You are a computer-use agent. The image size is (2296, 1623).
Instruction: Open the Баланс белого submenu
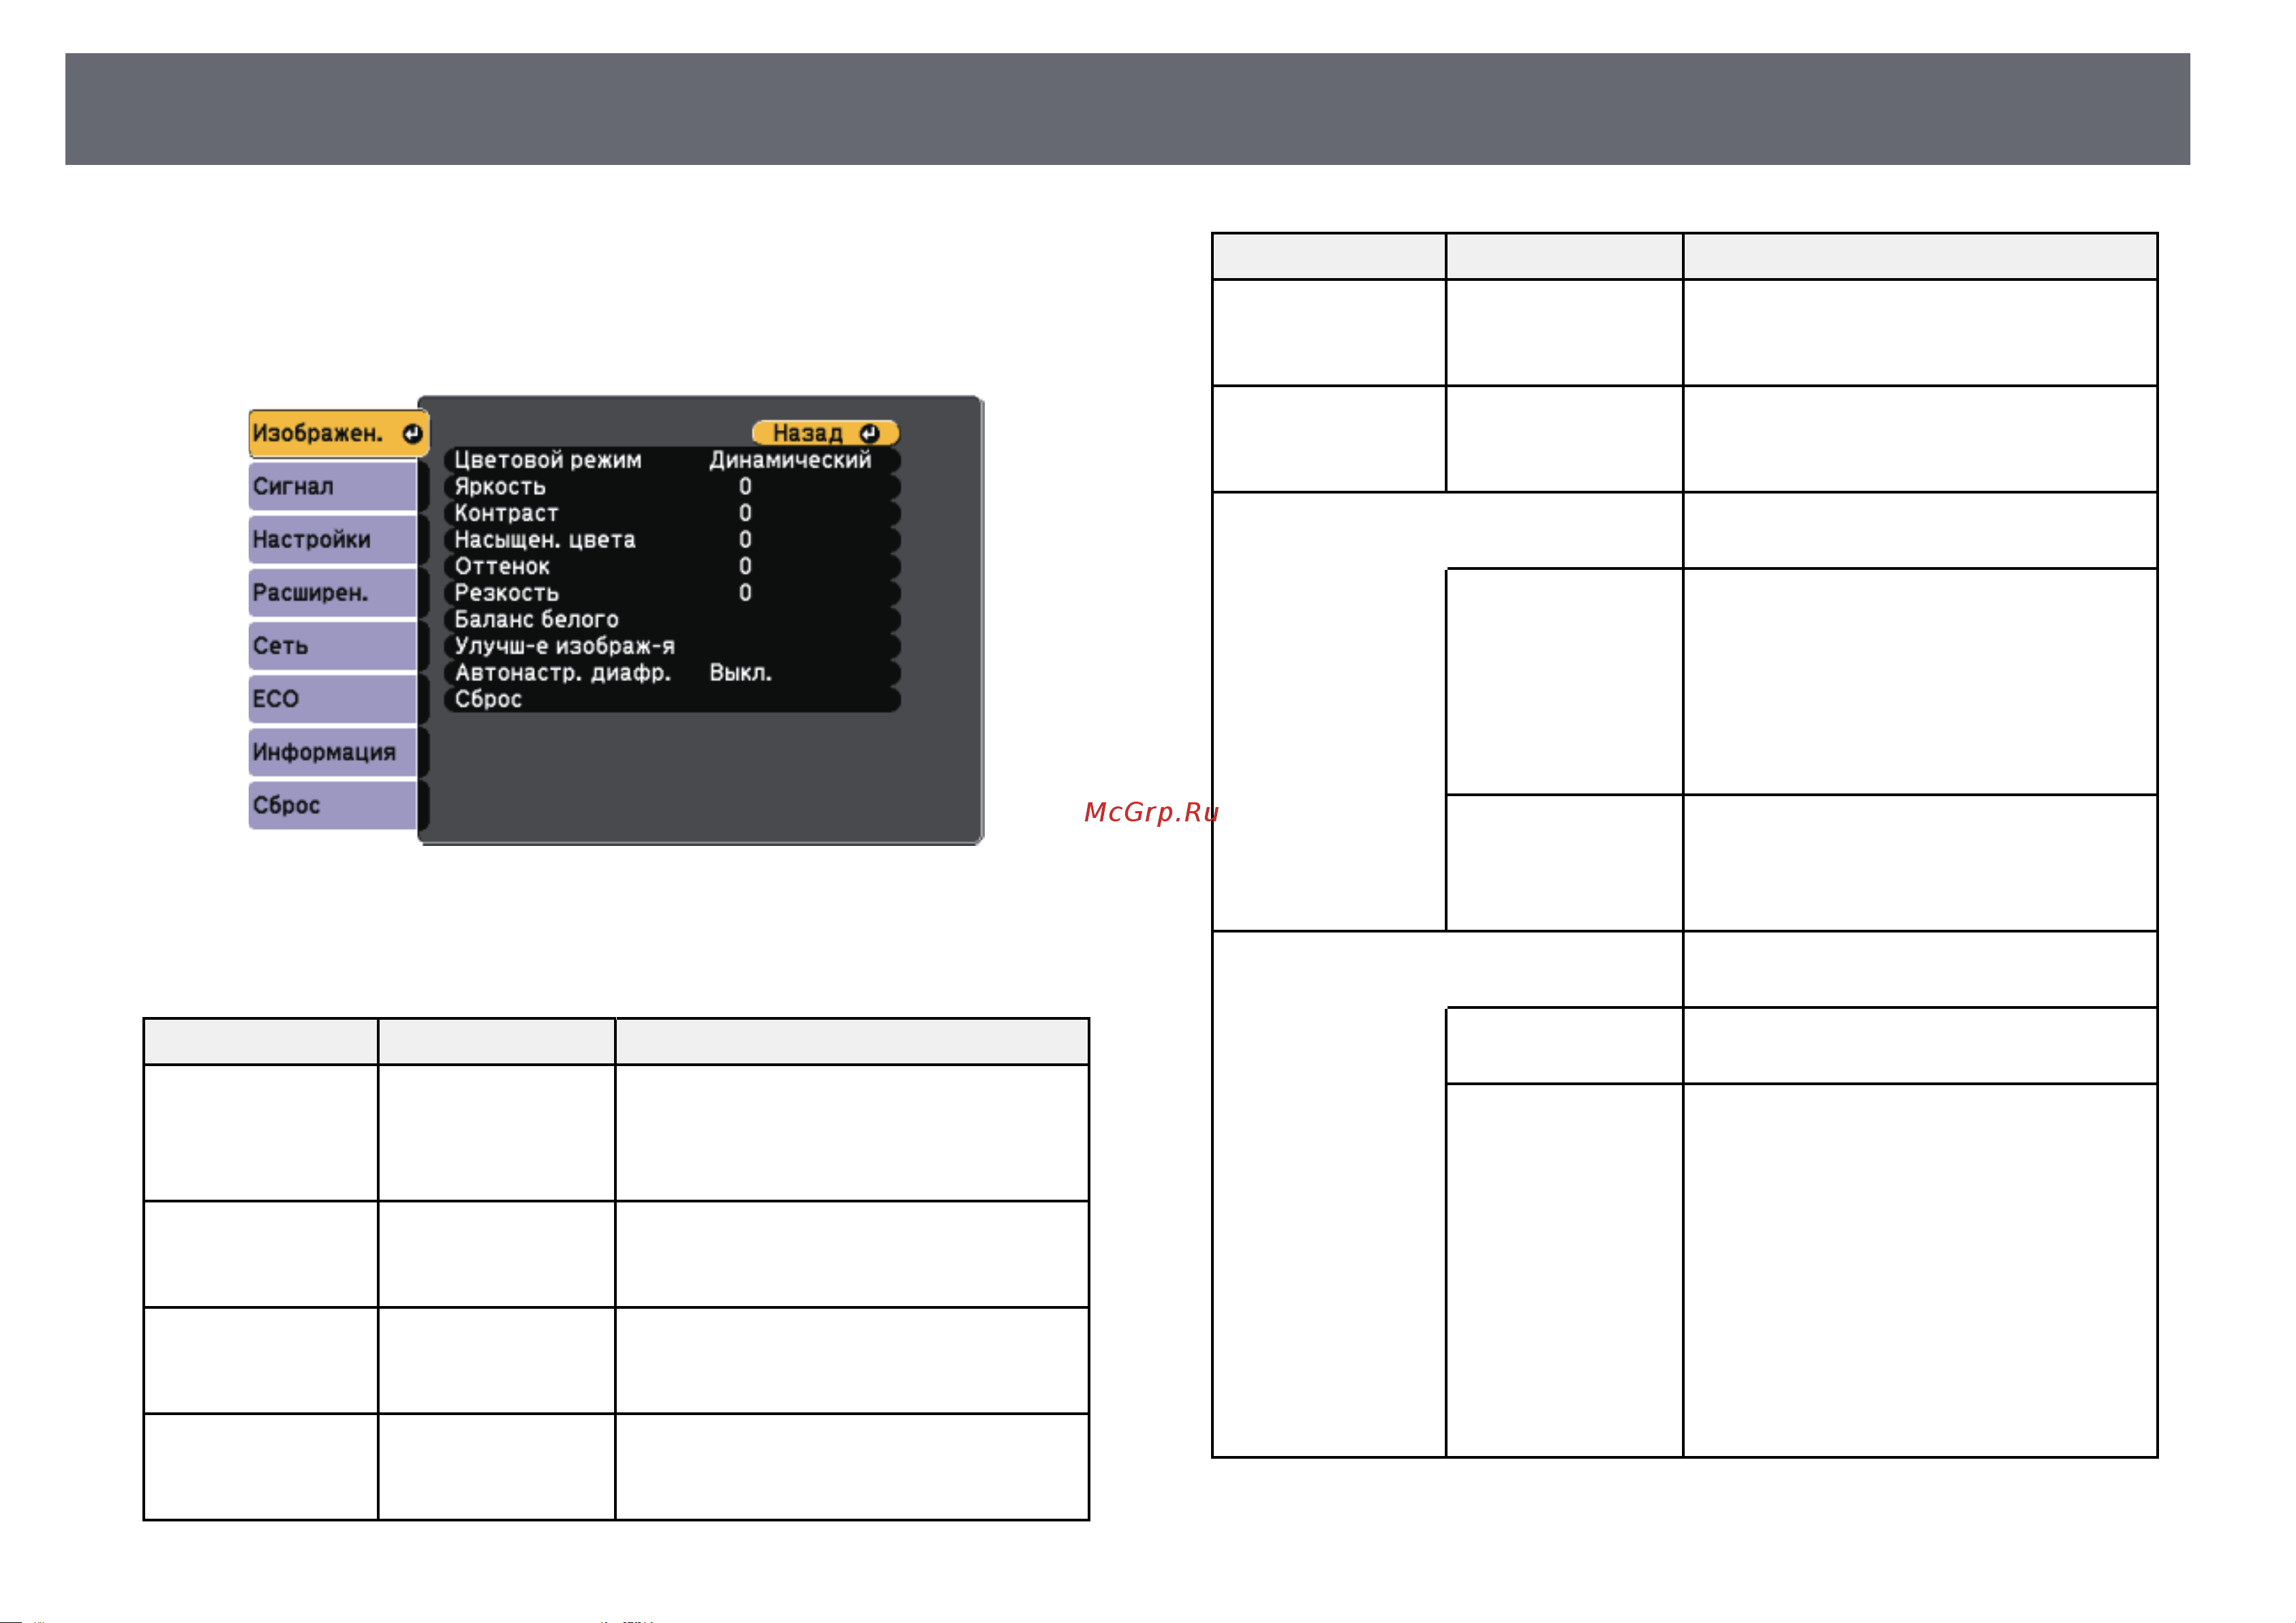pyautogui.click(x=672, y=619)
